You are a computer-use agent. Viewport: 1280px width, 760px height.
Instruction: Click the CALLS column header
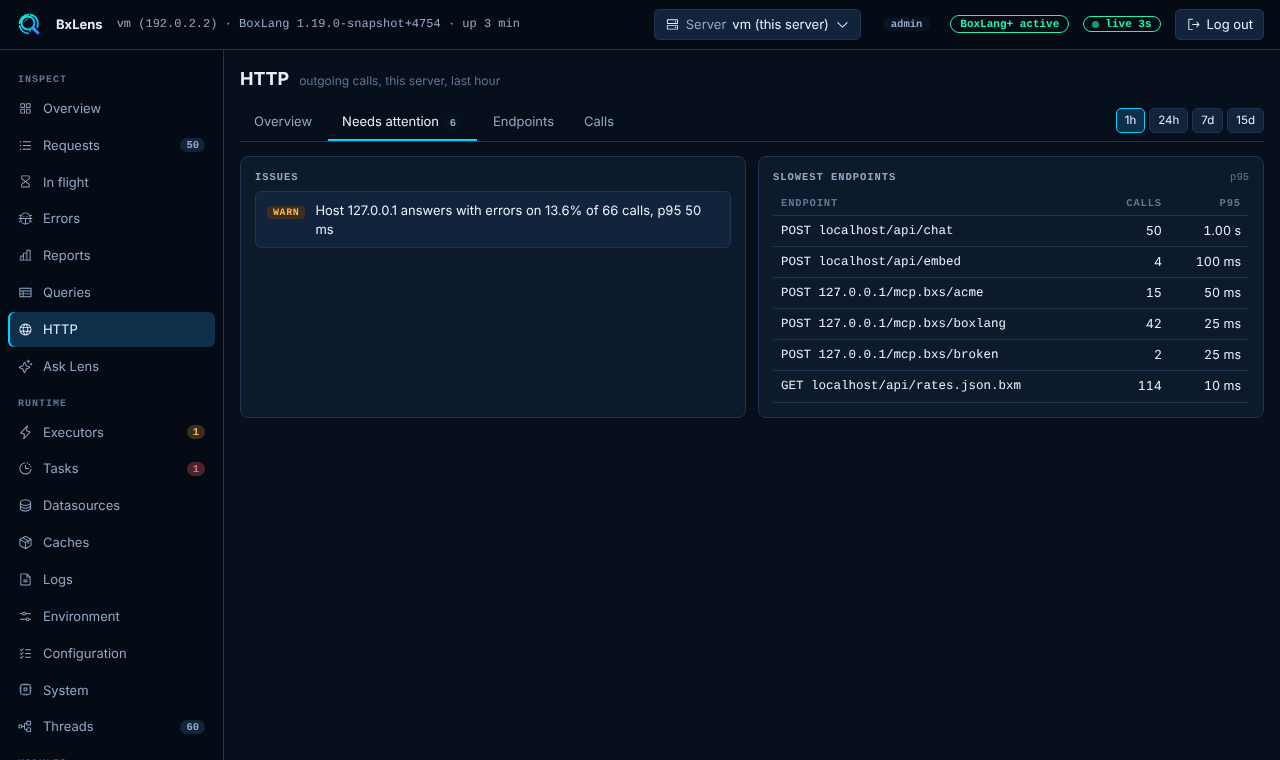[x=1144, y=203]
